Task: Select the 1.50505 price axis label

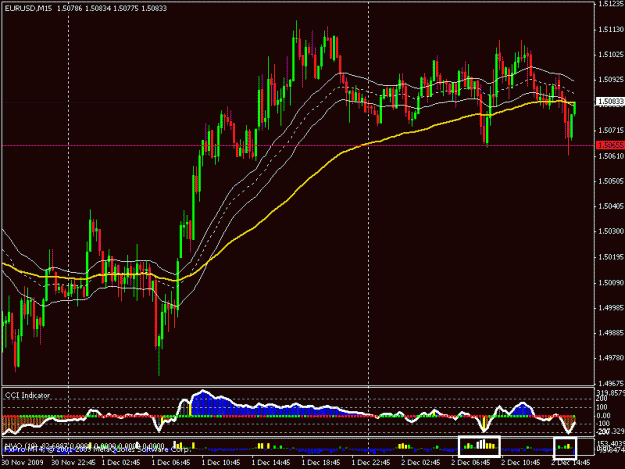Action: point(611,181)
